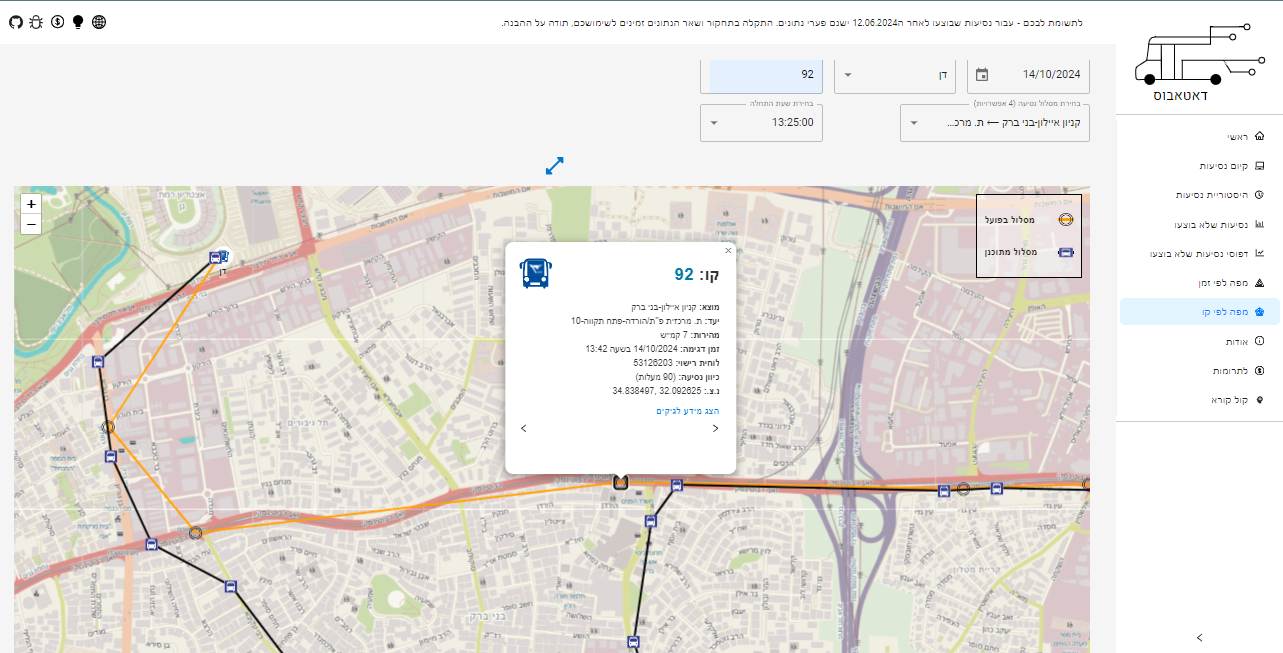Image resolution: width=1283 pixels, height=653 pixels.
Task: Collapse the sidebar with the bottom chevron
Action: coord(1199,637)
